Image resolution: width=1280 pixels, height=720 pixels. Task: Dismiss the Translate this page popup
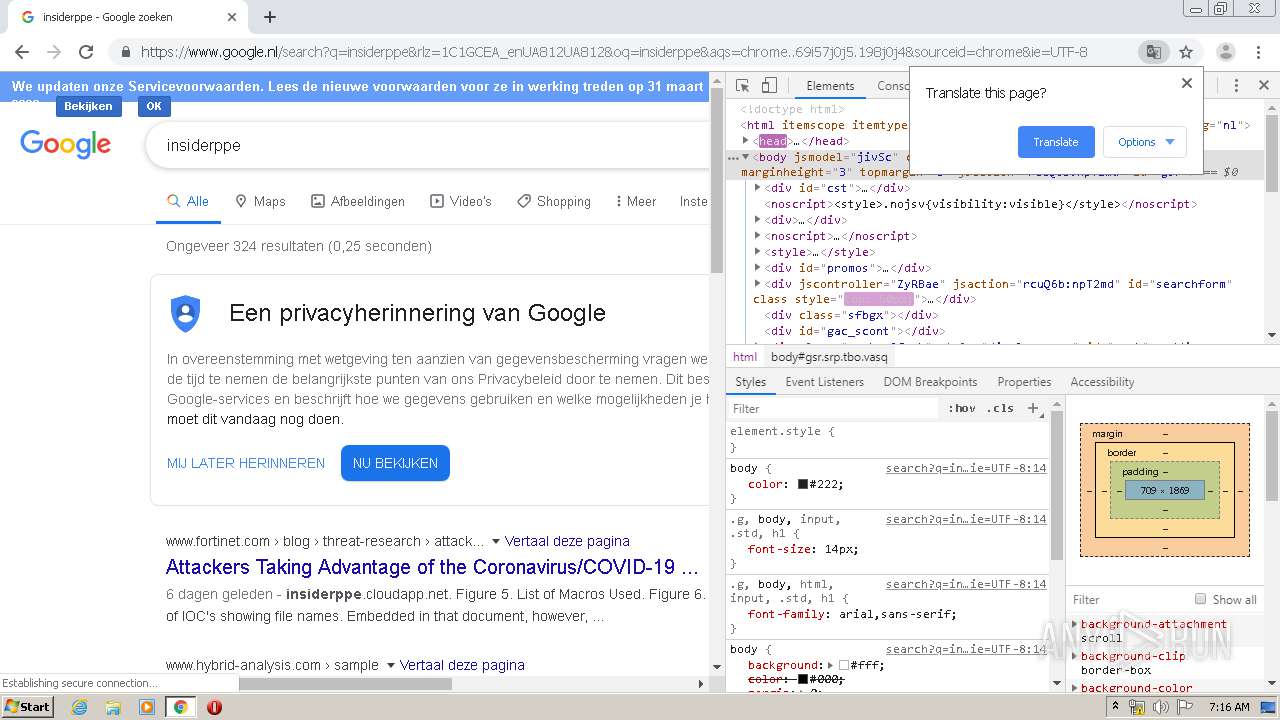1187,83
